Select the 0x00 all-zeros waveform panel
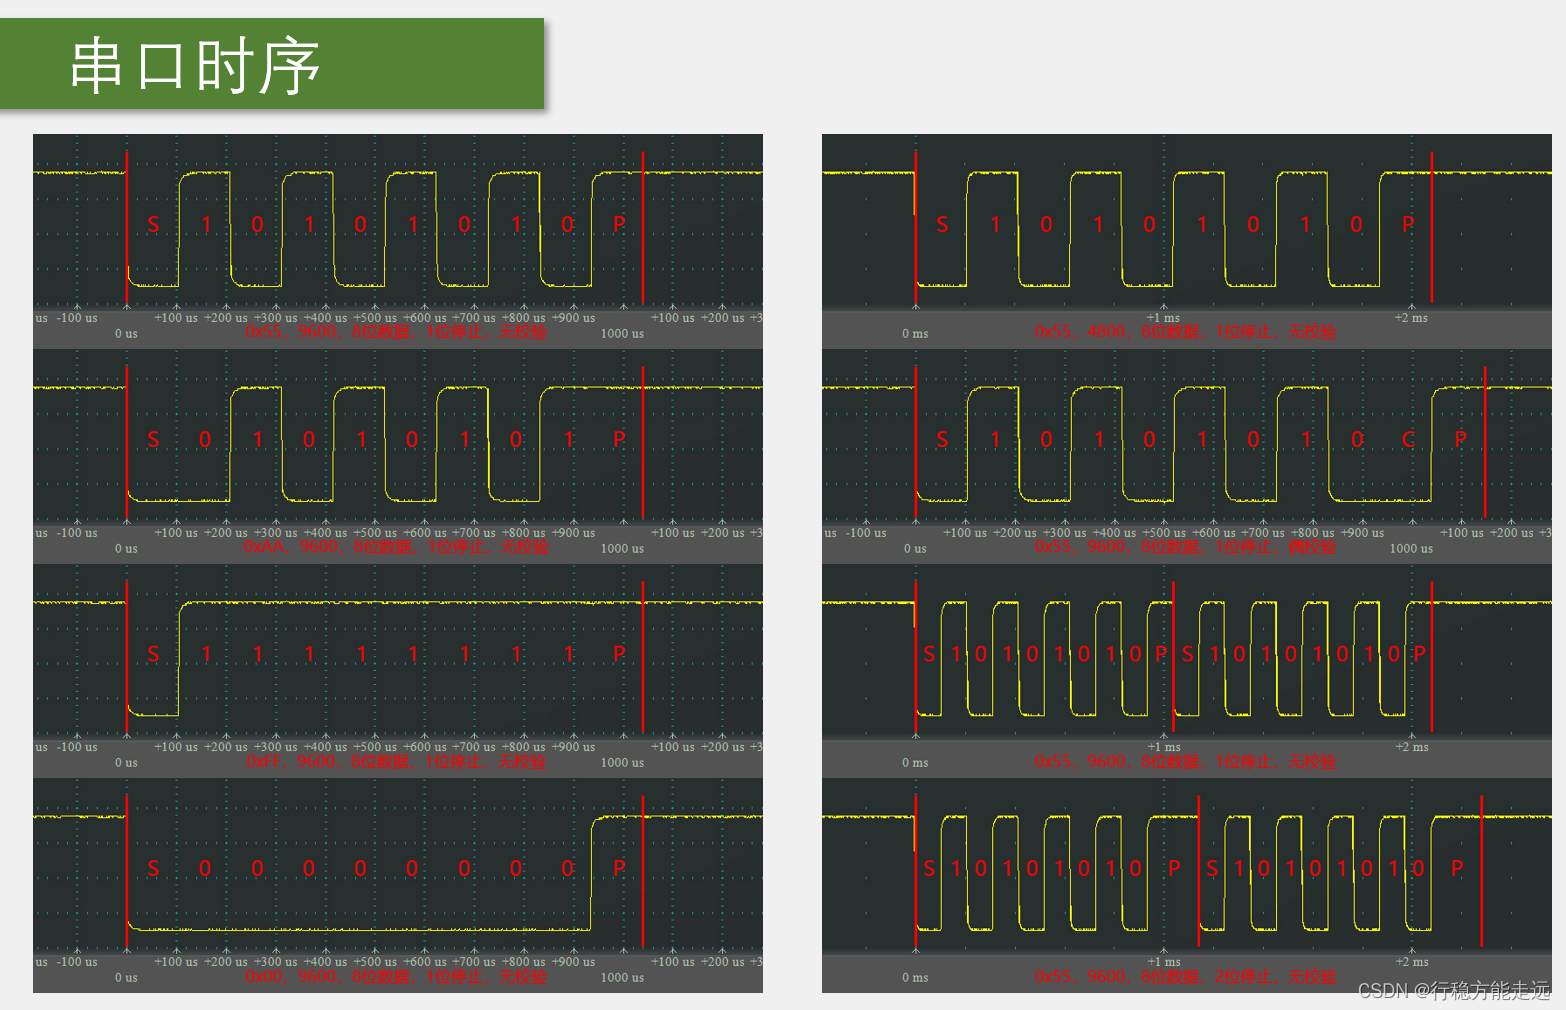Screen dimensions: 1566x1010 (x=397, y=872)
